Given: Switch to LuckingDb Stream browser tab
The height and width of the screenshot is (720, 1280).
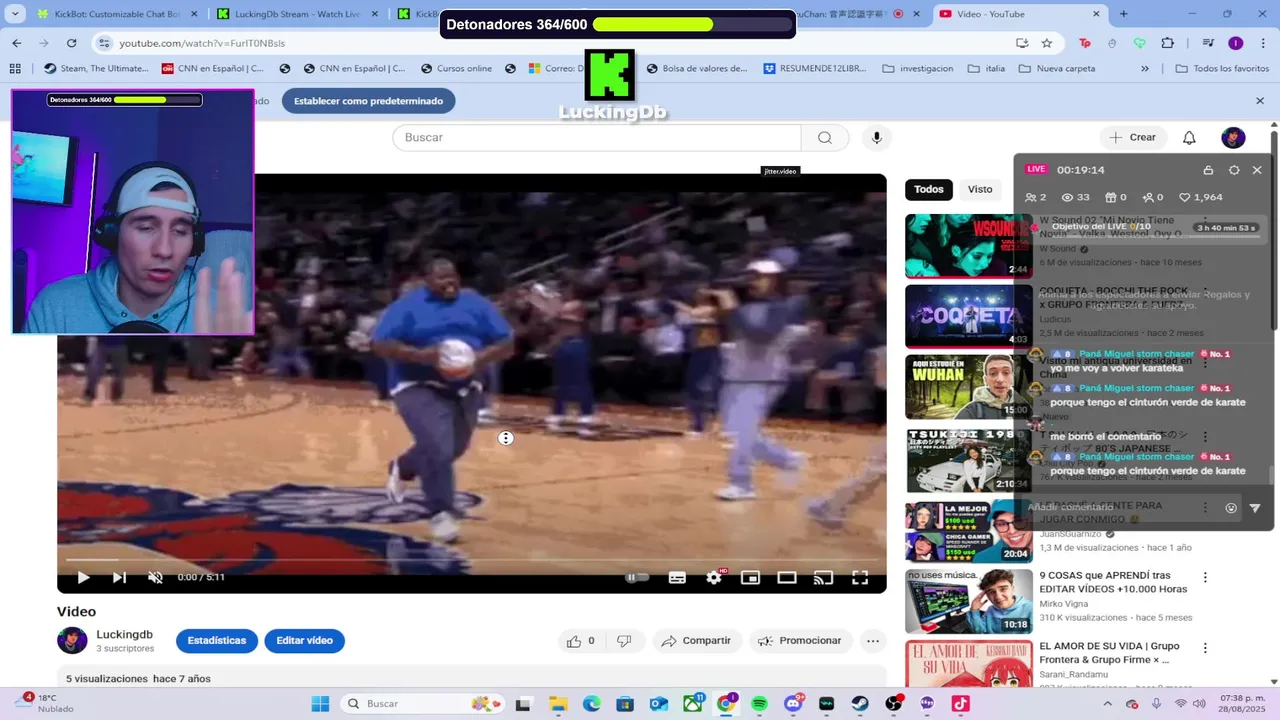Looking at the screenshot, I should (297, 14).
